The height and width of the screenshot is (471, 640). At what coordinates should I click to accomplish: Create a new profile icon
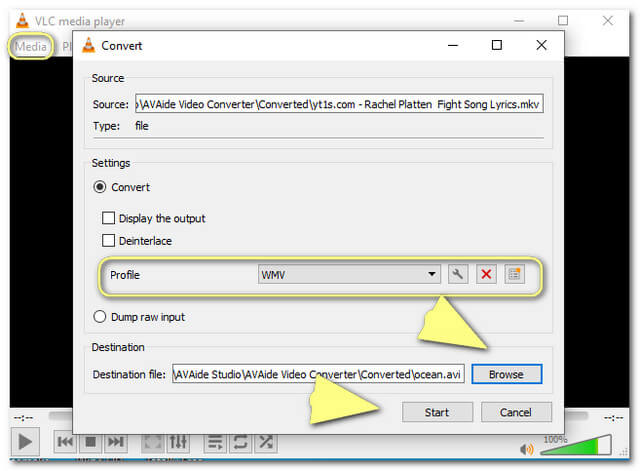(514, 274)
